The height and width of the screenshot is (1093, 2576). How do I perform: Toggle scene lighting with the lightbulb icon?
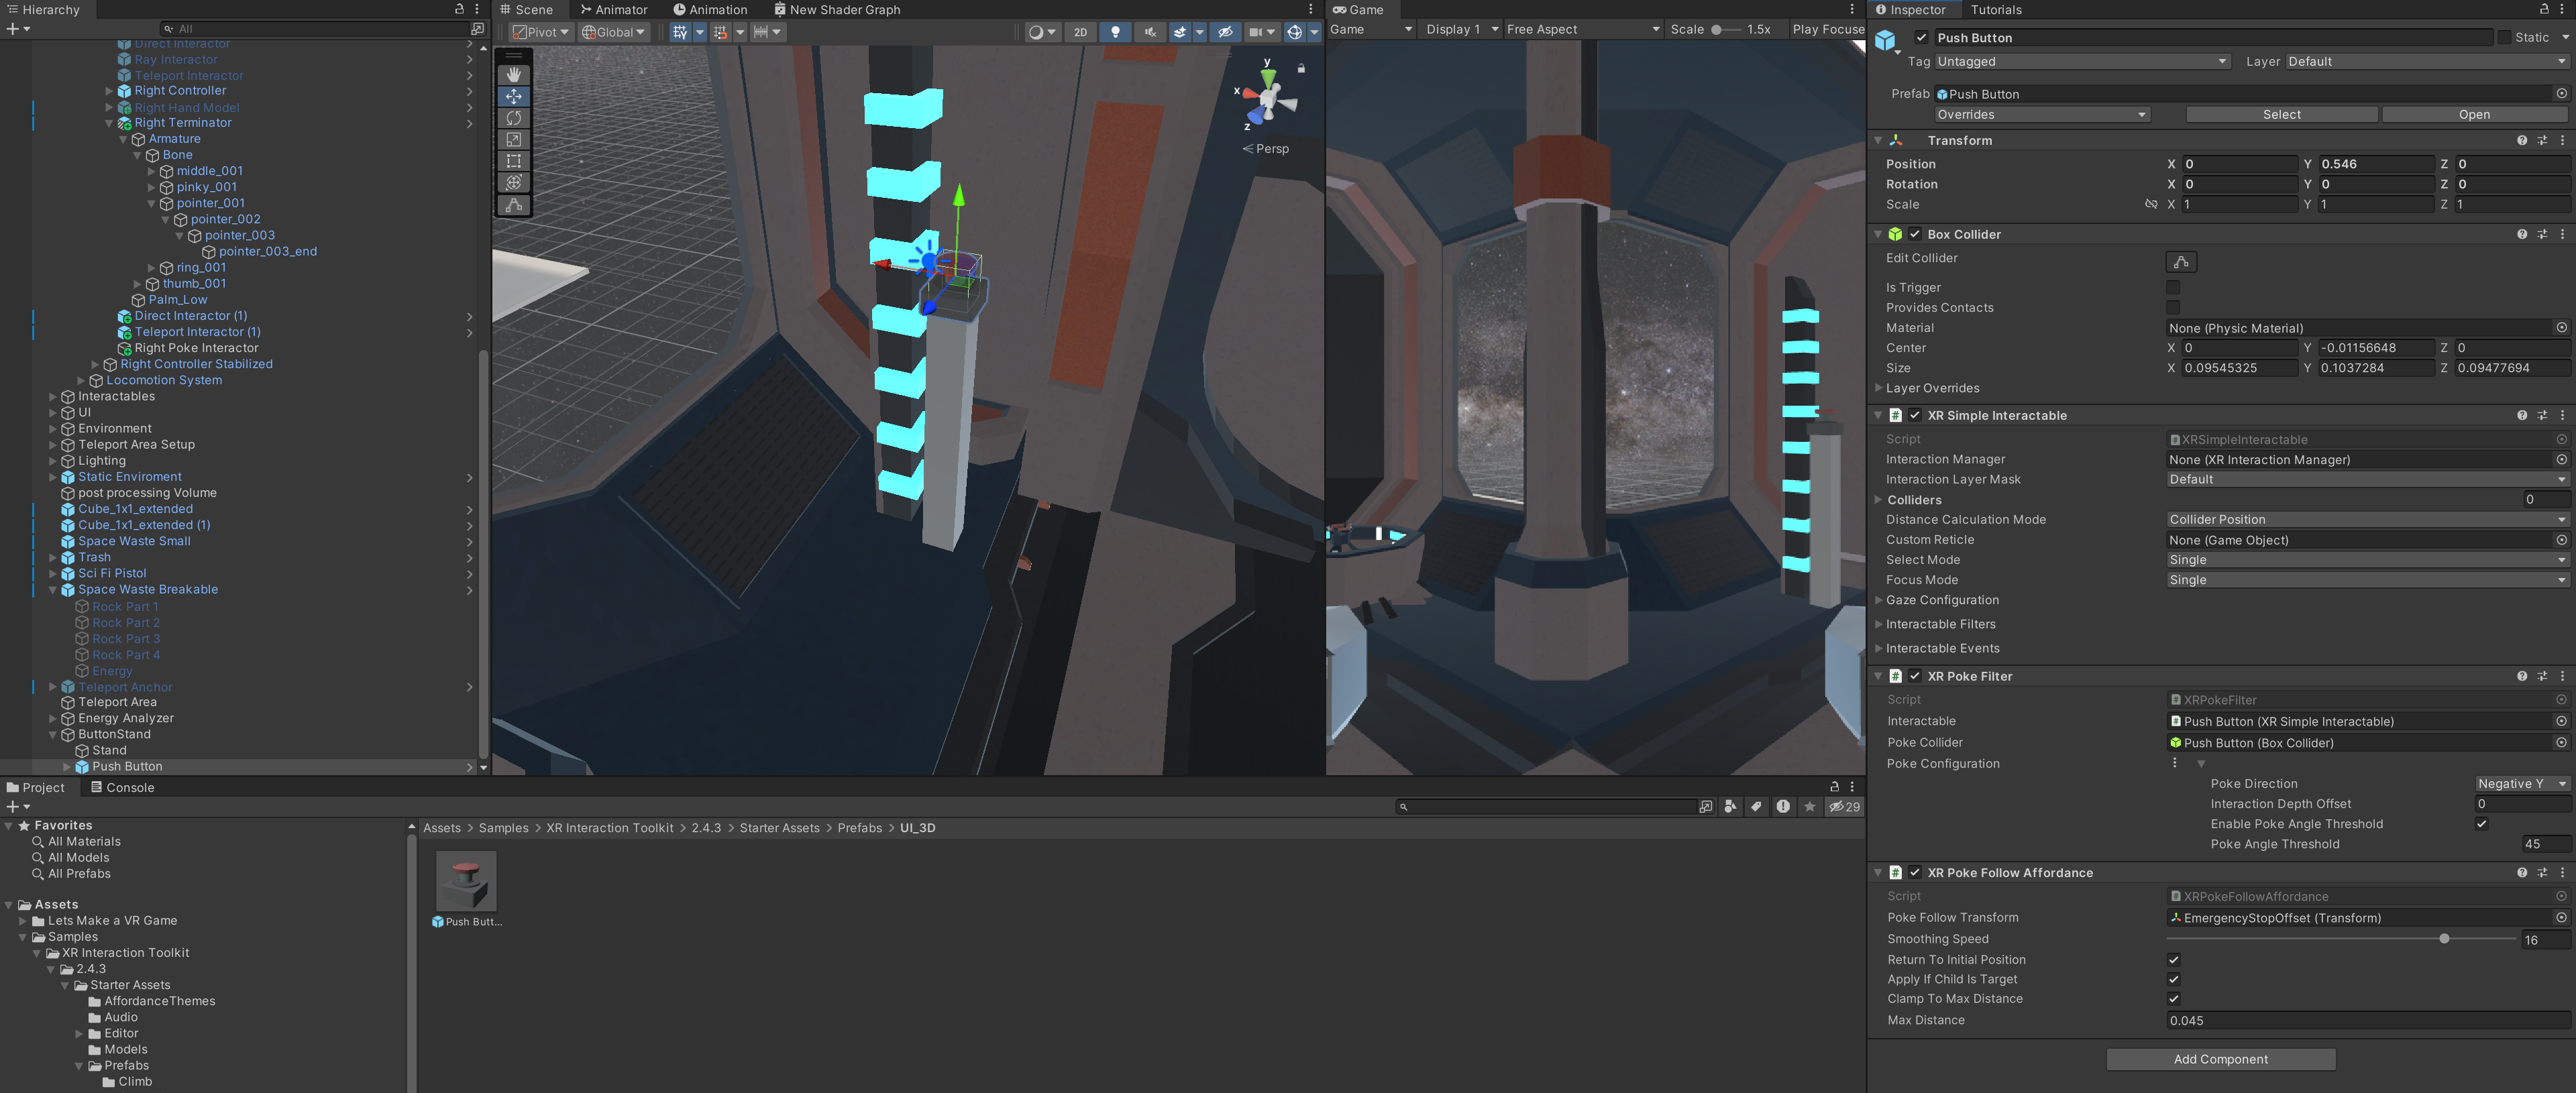click(1115, 32)
